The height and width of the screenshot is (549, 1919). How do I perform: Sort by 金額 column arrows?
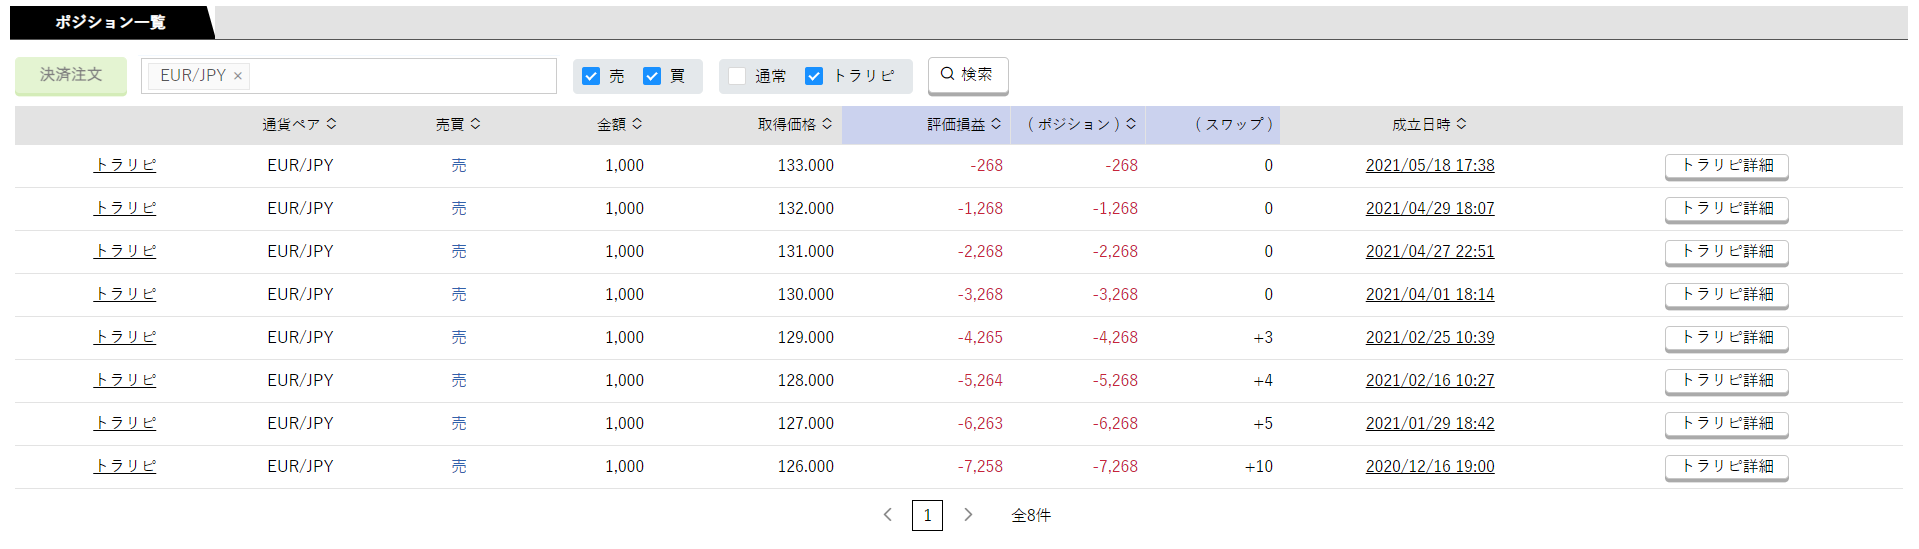pyautogui.click(x=637, y=124)
